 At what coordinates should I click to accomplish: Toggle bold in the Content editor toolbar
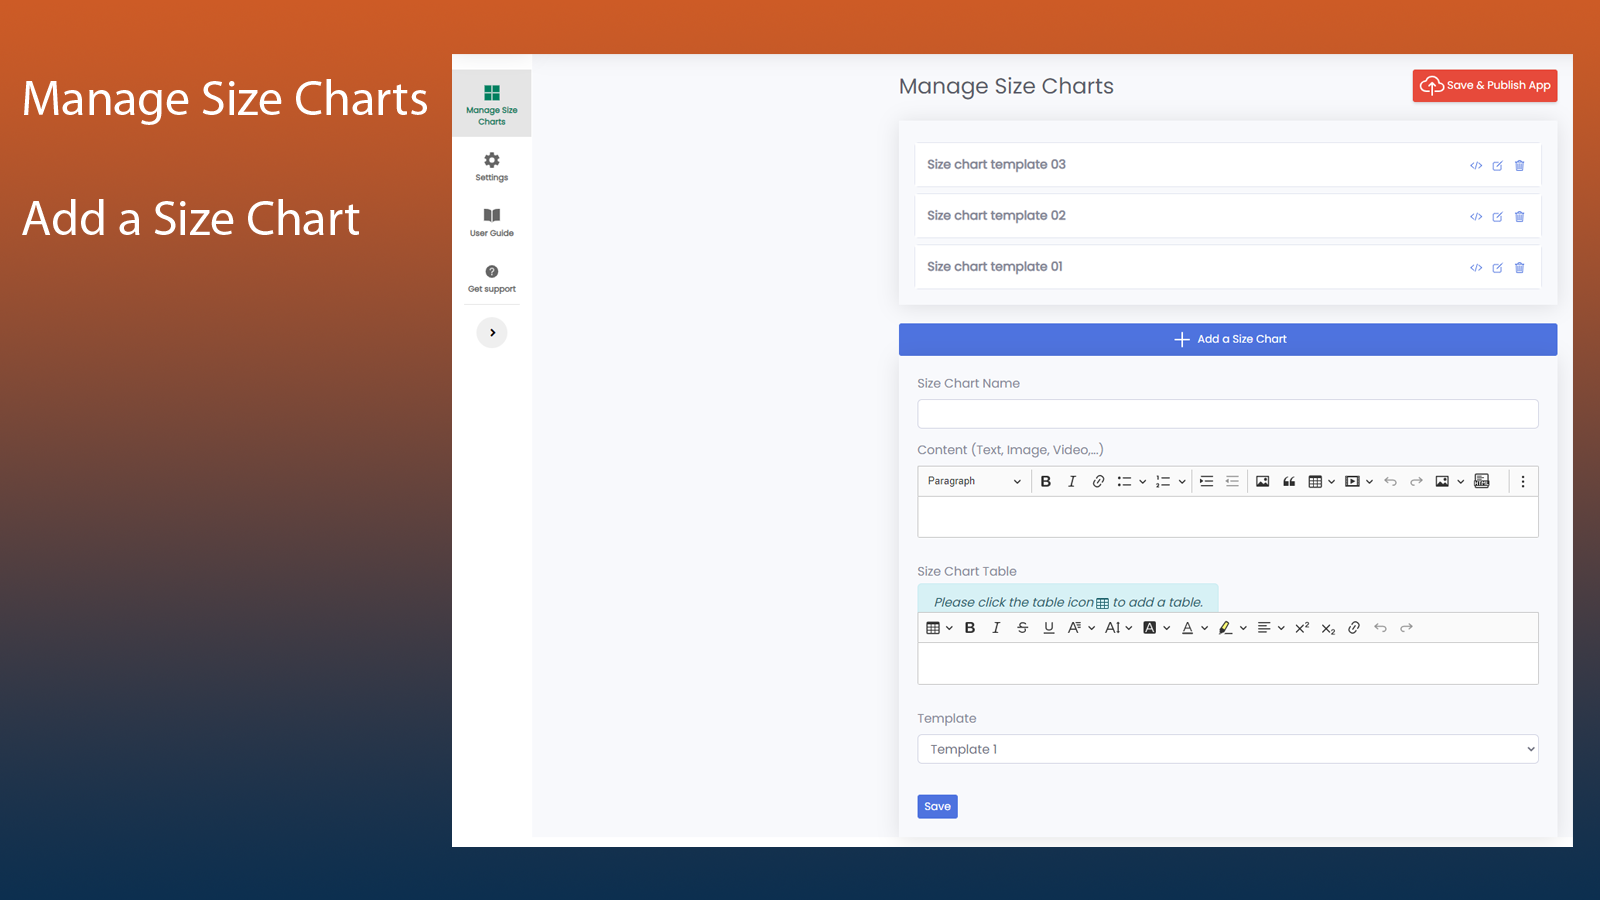pyautogui.click(x=1046, y=482)
